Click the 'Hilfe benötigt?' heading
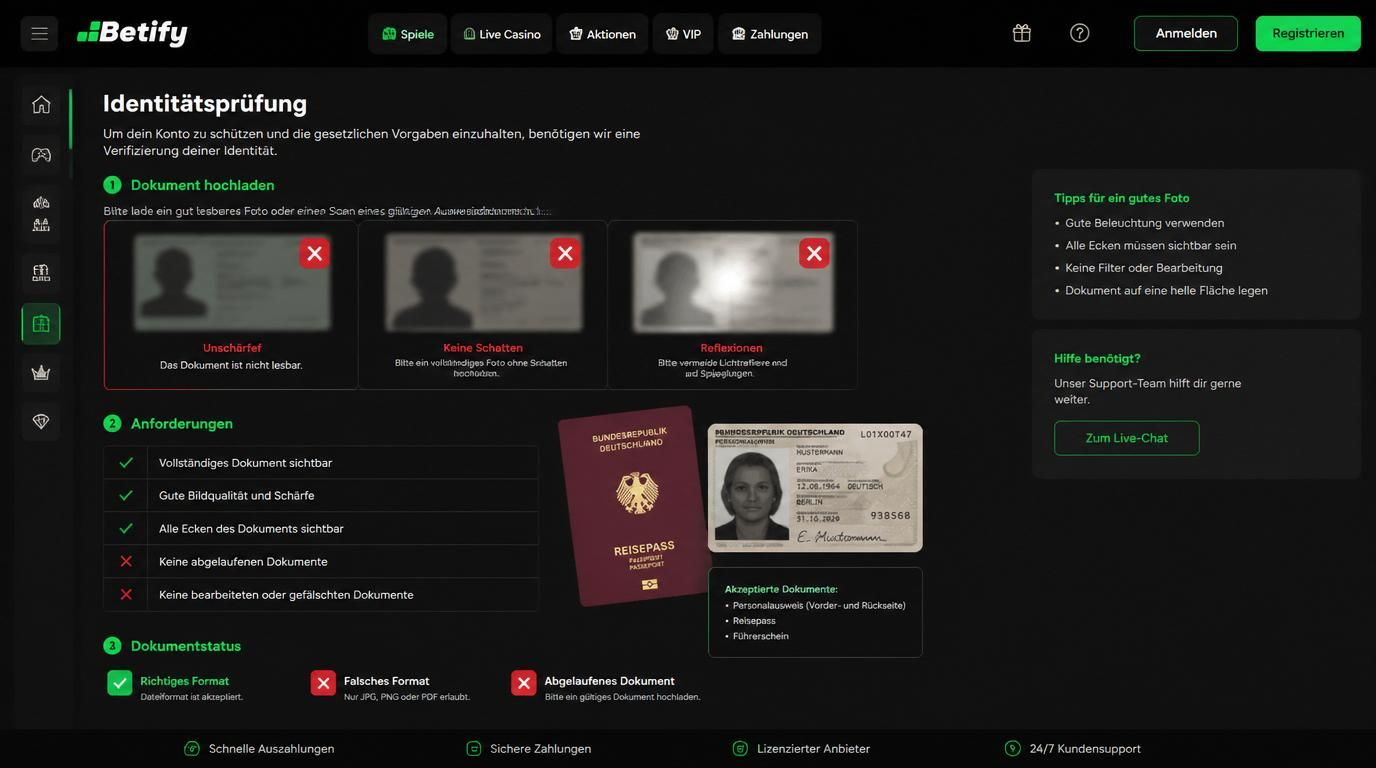 (1097, 358)
